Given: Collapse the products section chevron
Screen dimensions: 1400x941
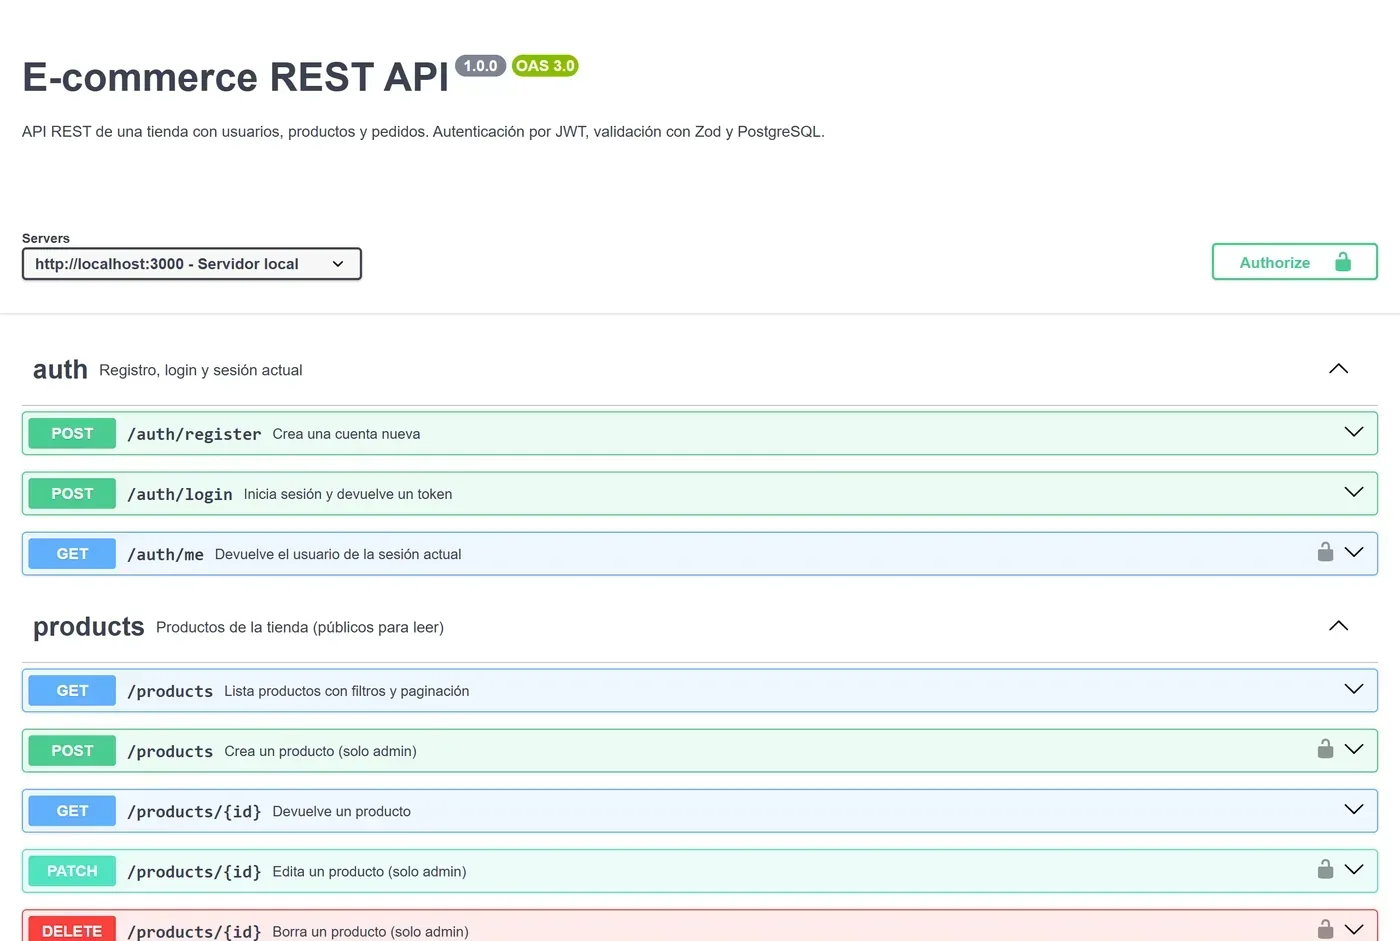Looking at the screenshot, I should [x=1338, y=626].
